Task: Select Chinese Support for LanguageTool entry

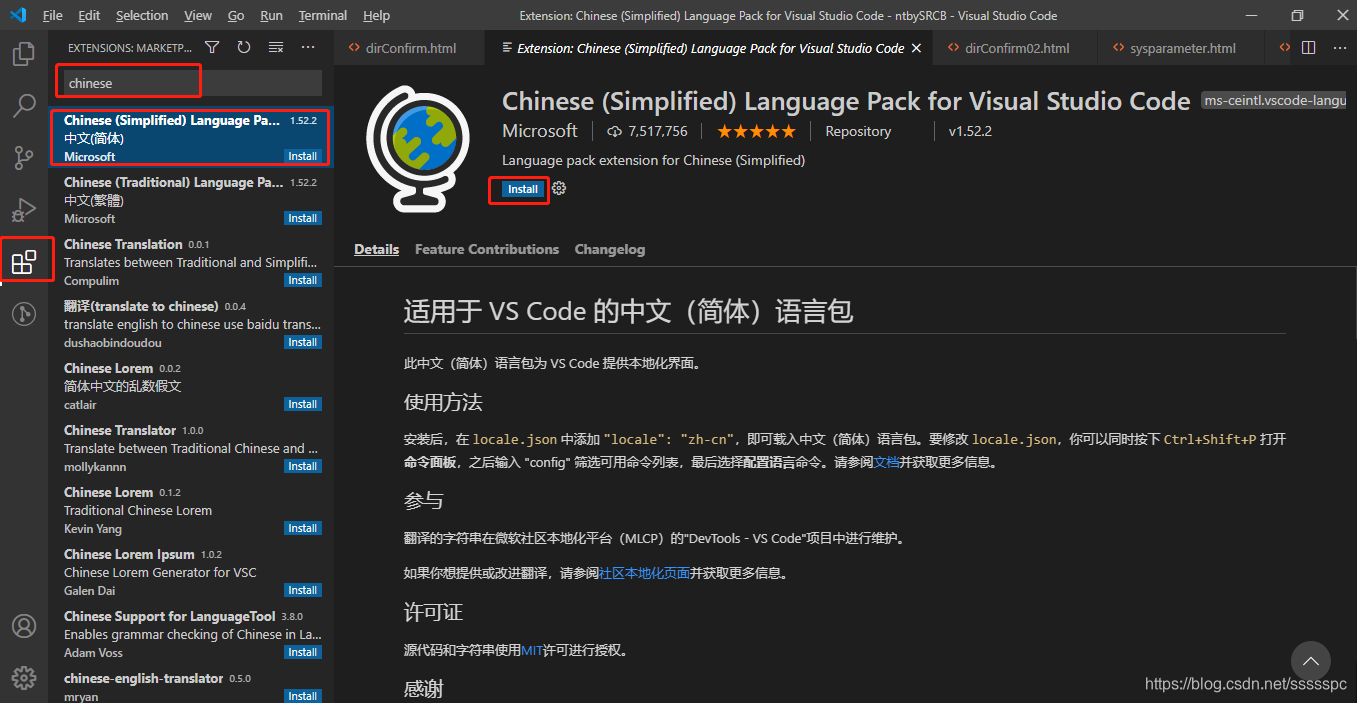Action: pos(191,634)
